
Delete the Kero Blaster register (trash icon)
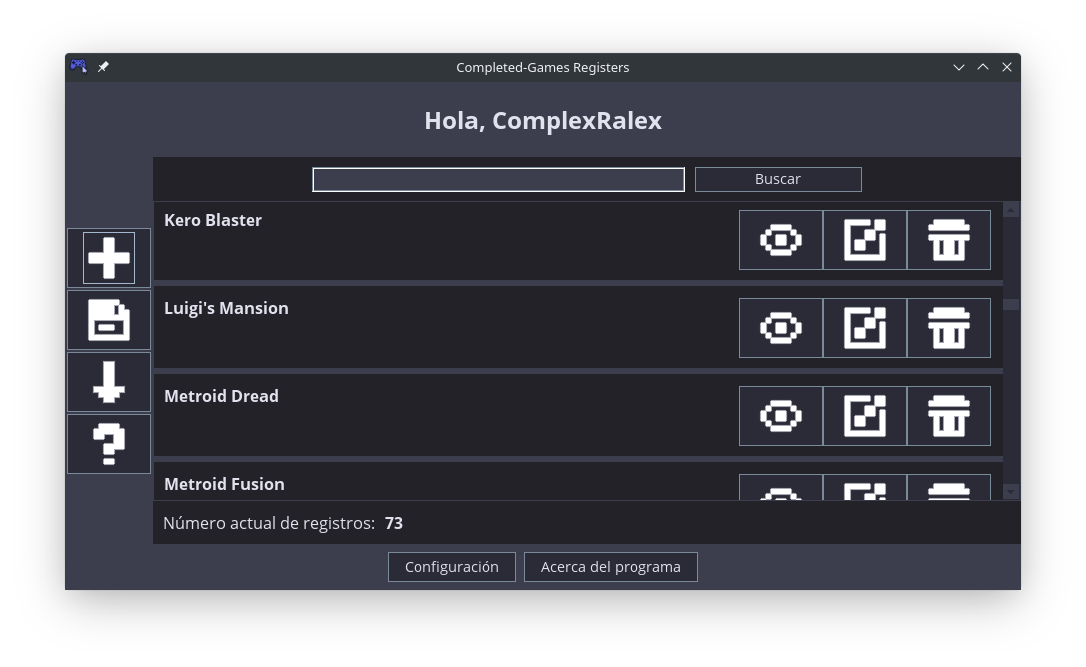click(948, 240)
